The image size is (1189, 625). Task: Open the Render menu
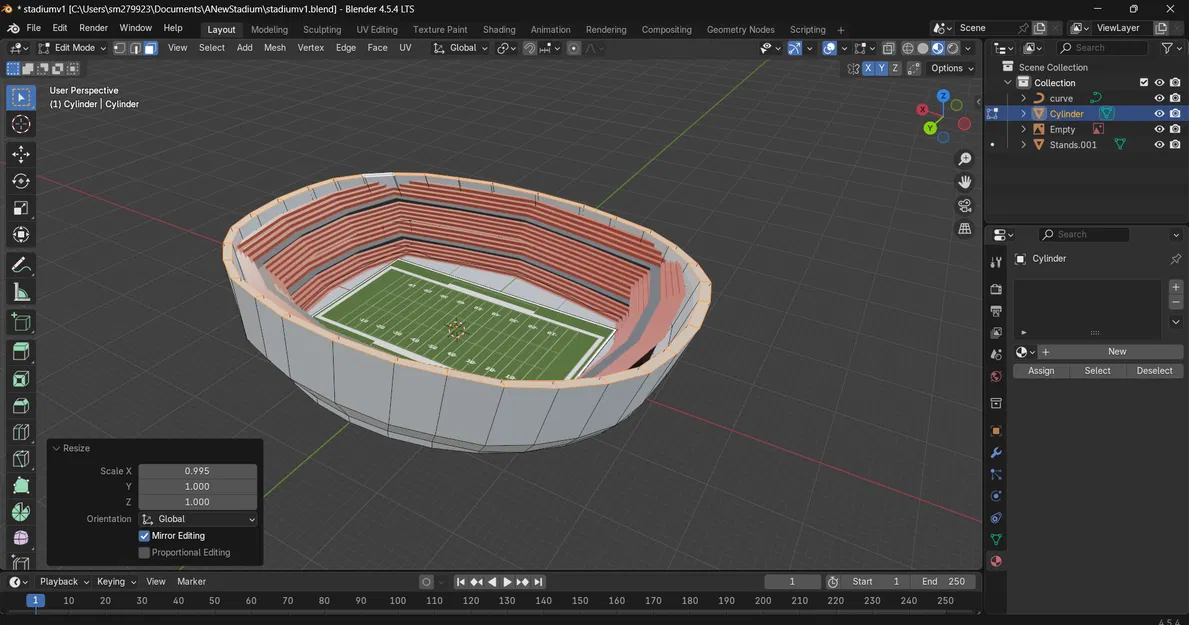click(x=94, y=27)
